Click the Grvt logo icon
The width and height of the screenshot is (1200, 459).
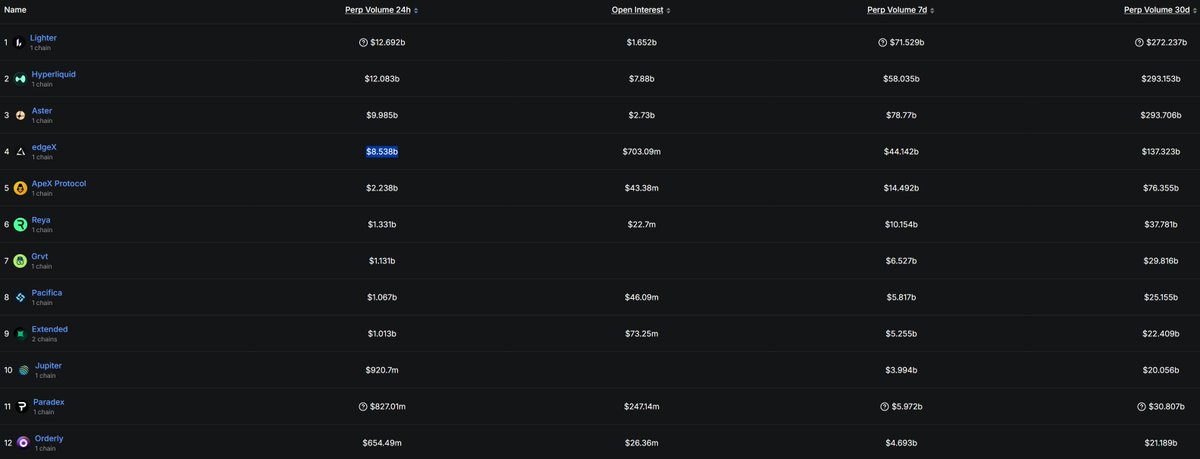[20, 261]
